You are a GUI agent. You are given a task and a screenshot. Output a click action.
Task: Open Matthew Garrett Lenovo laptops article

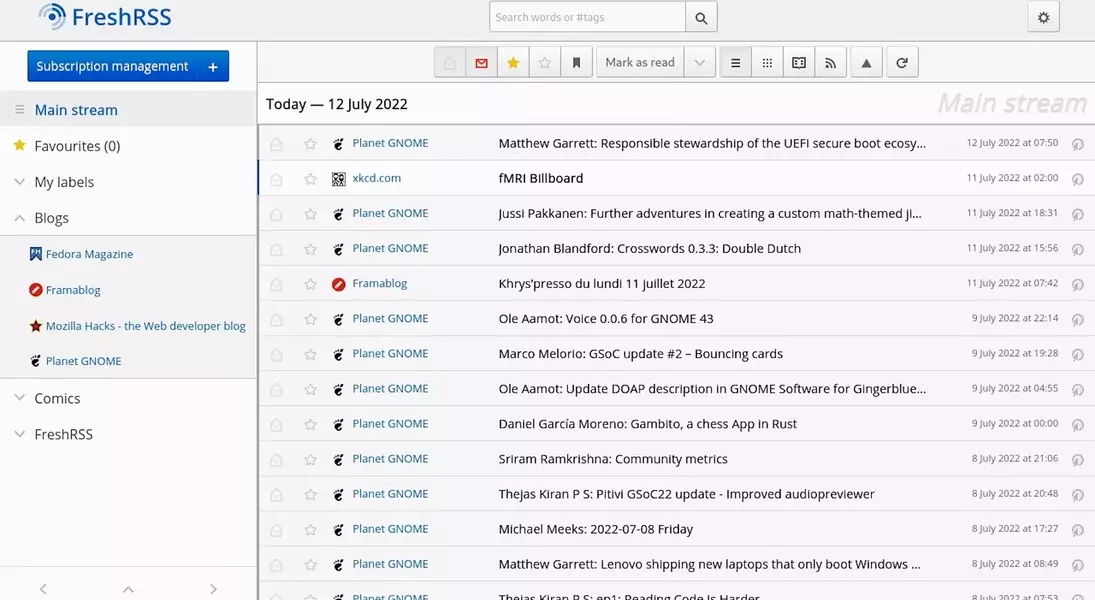[x=709, y=564]
